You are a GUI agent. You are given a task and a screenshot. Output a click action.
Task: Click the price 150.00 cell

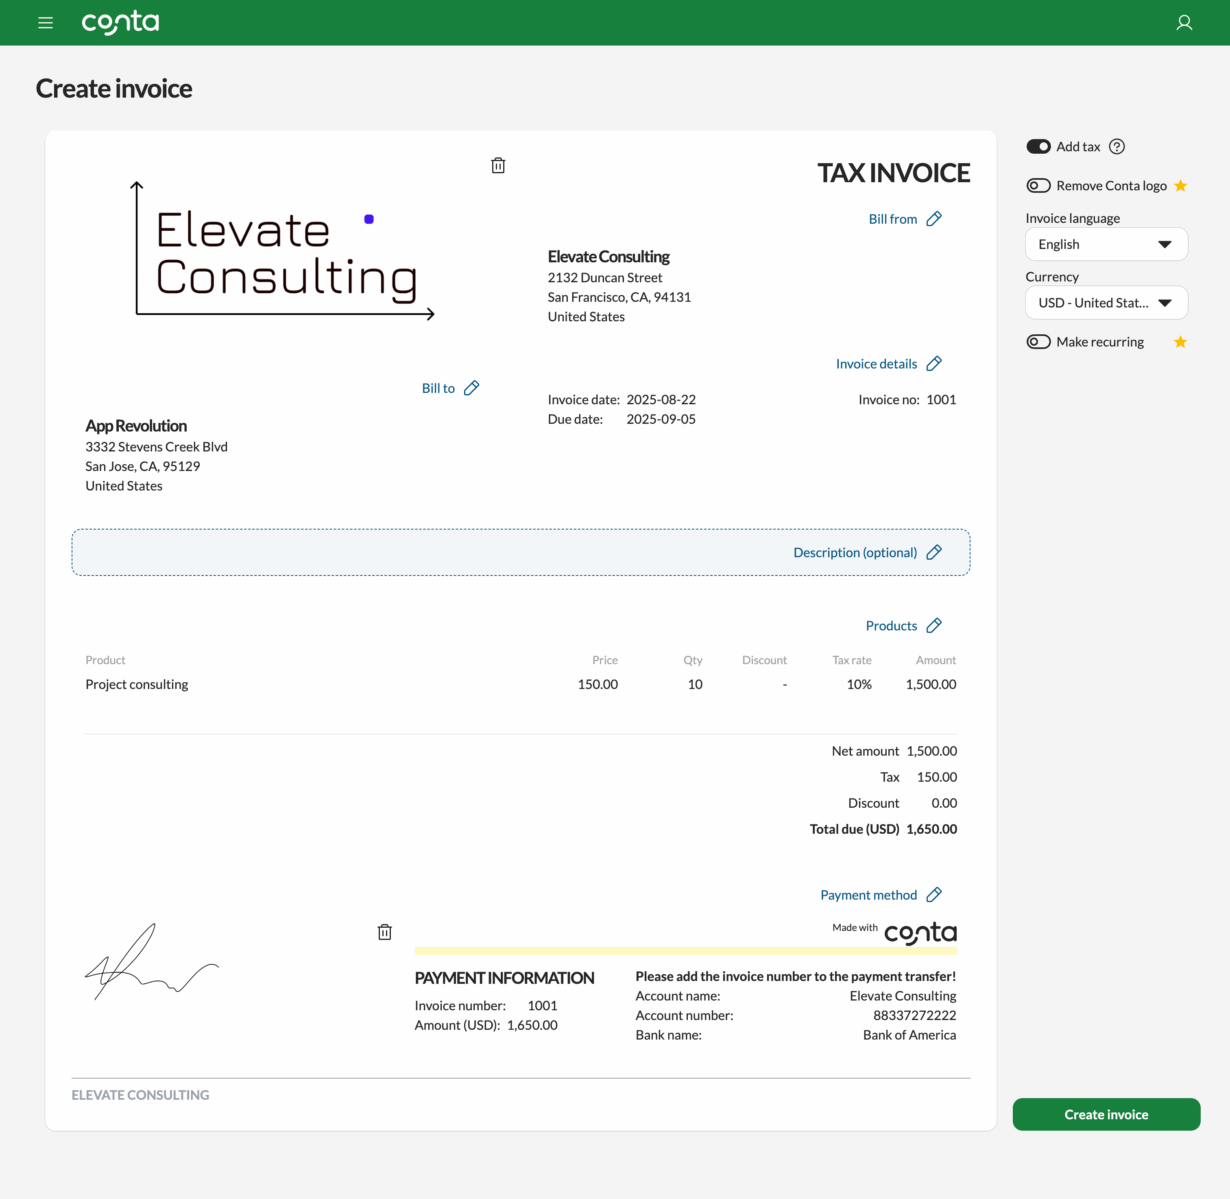click(x=598, y=685)
